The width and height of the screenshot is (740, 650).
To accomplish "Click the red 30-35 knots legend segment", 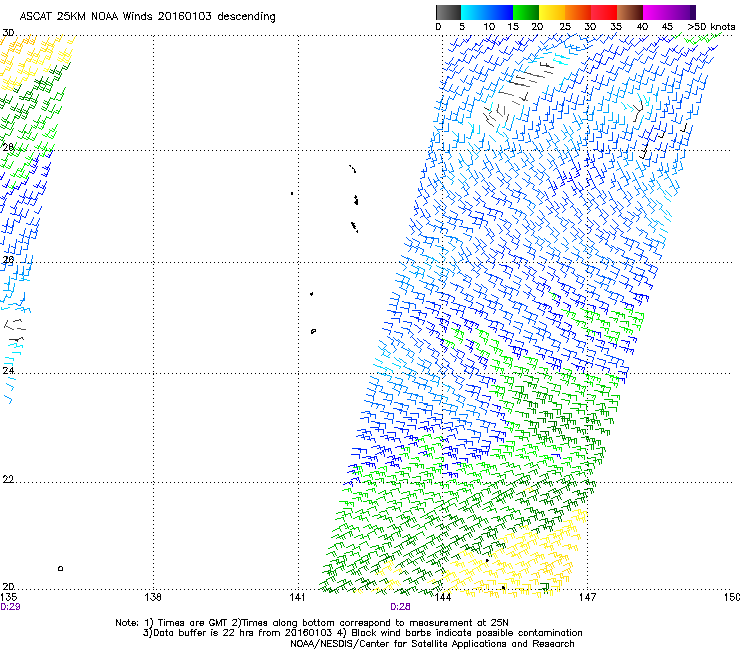I will [604, 12].
